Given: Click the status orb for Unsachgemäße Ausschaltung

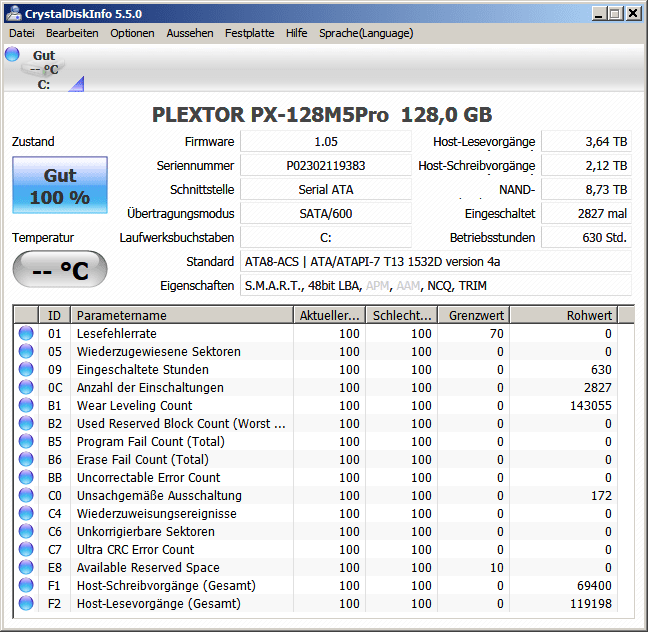Looking at the screenshot, I should (26, 495).
